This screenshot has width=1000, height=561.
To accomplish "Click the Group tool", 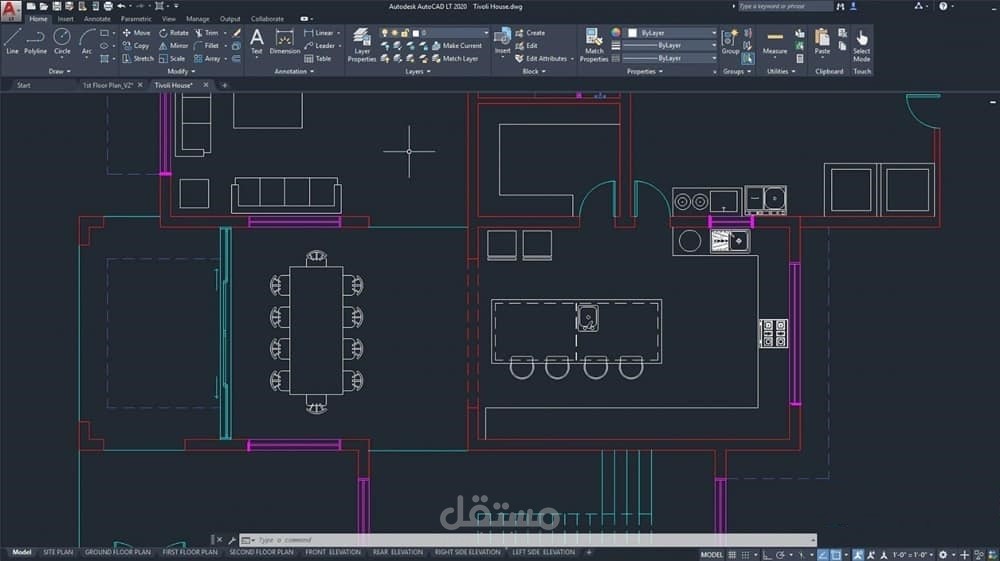I will (730, 42).
